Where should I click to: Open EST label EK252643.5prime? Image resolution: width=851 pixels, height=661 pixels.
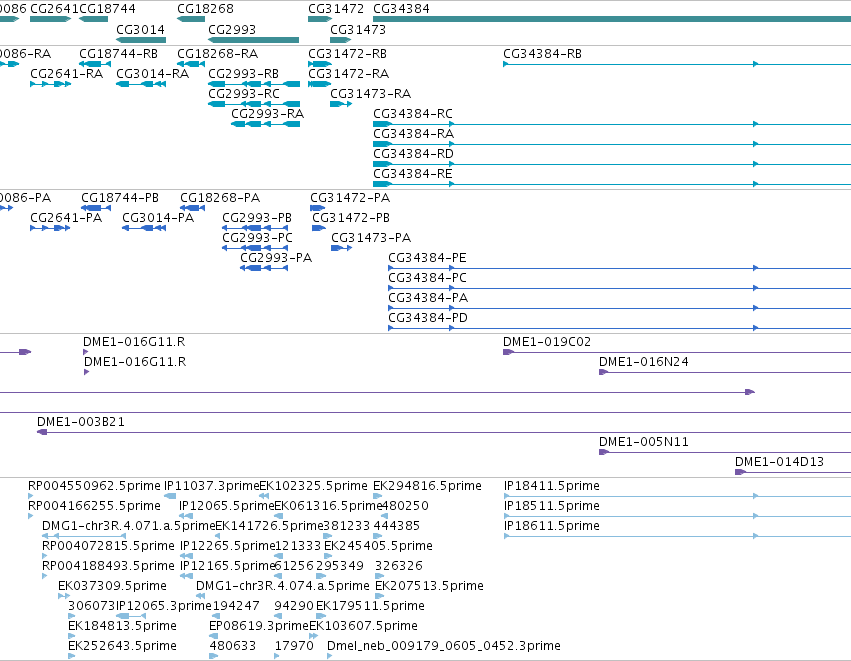click(123, 646)
